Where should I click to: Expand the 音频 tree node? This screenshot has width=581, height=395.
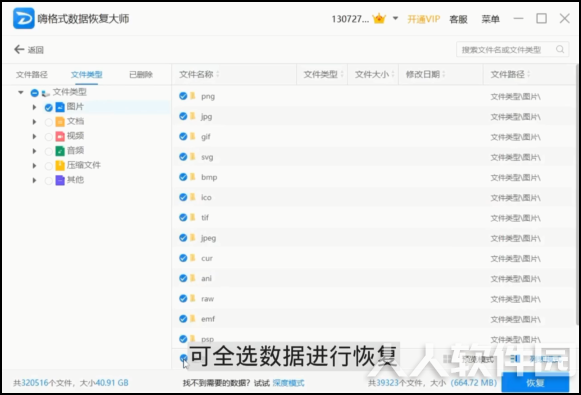[34, 151]
